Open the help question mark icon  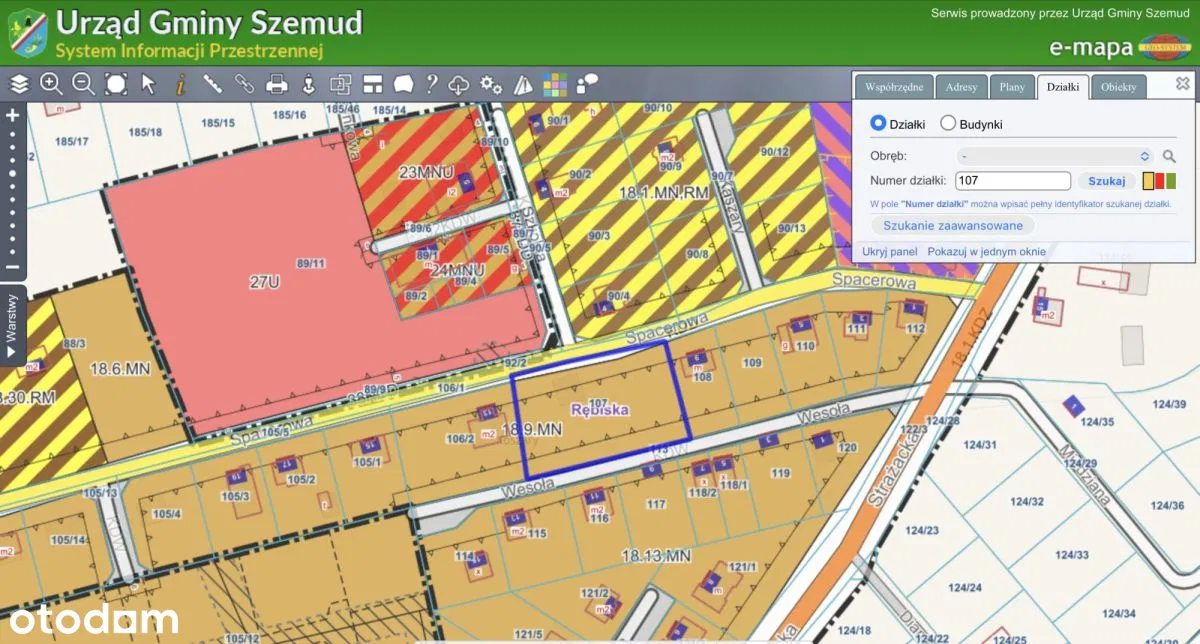point(432,84)
